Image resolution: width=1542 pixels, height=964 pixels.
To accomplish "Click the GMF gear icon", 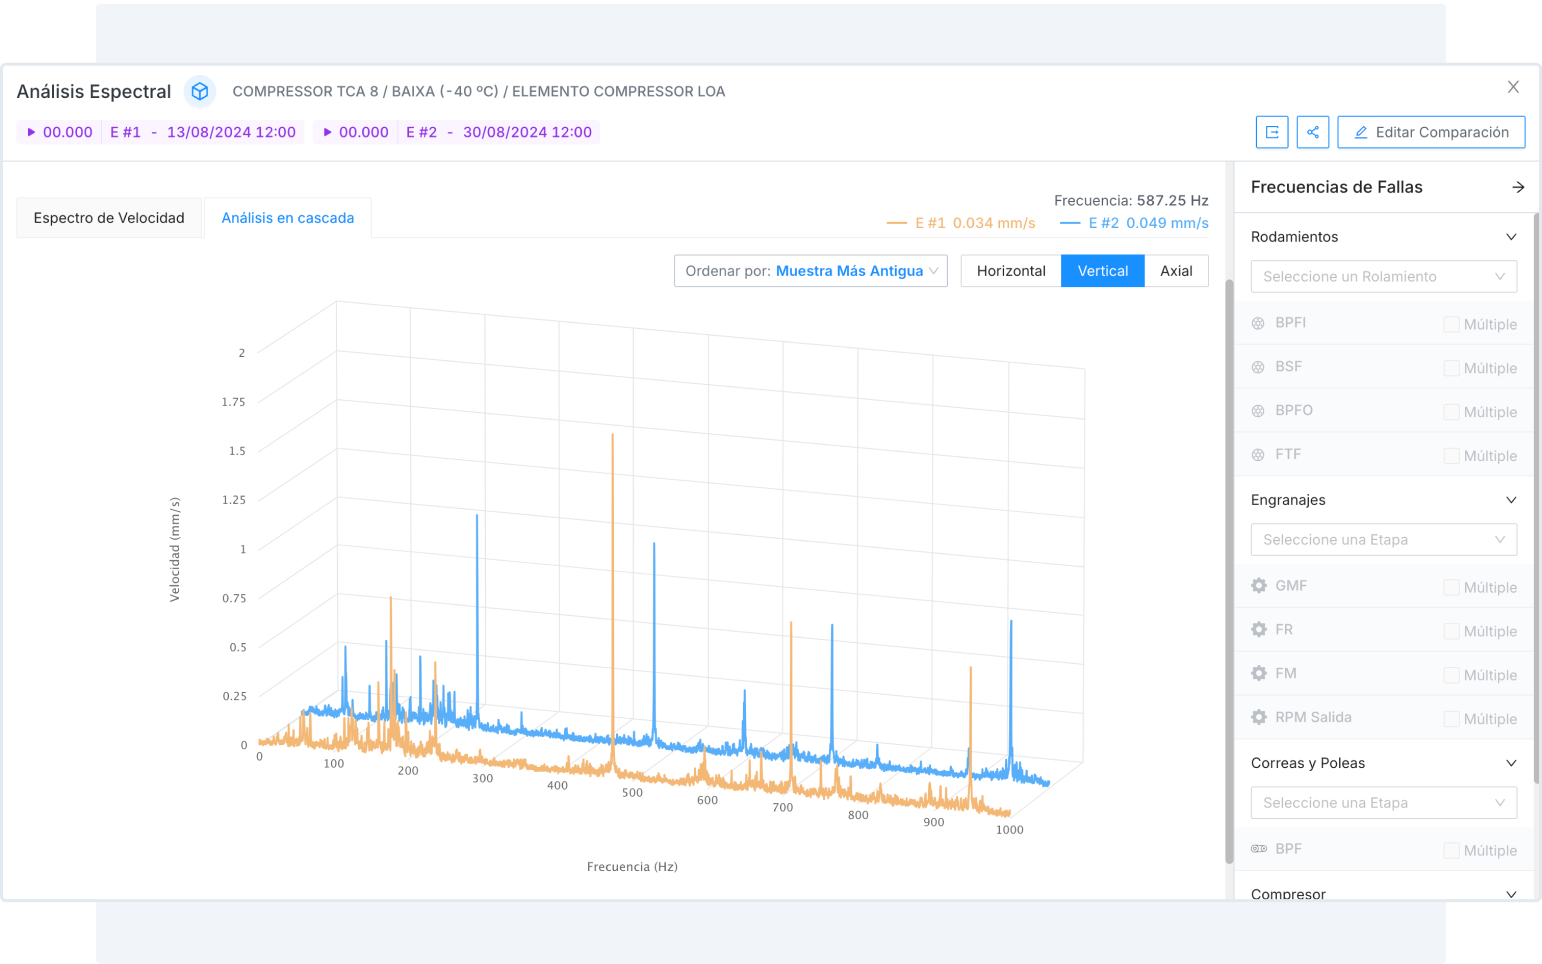I will pyautogui.click(x=1258, y=586).
